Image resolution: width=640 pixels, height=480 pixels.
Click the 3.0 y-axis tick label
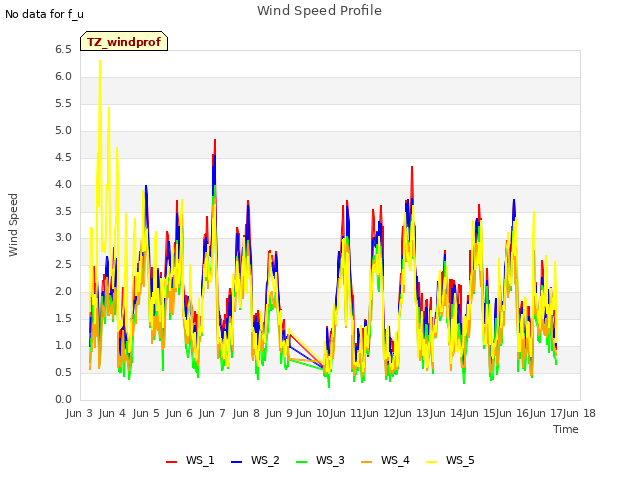63,238
